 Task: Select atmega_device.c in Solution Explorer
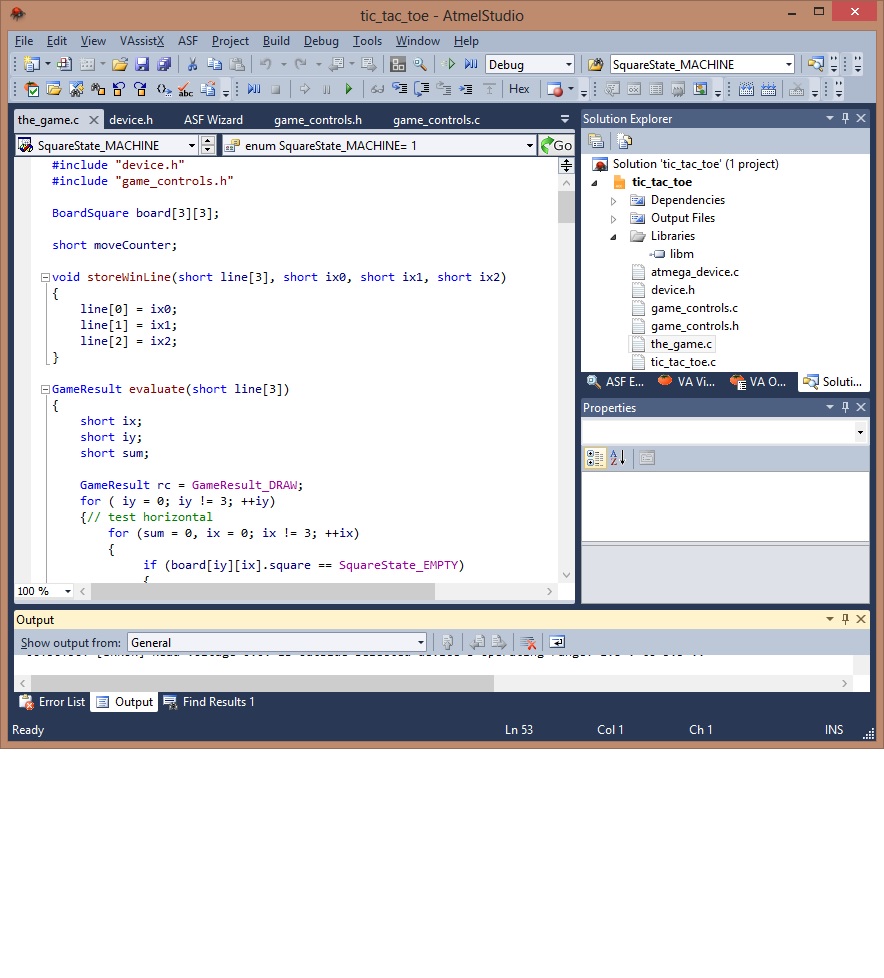[694, 272]
